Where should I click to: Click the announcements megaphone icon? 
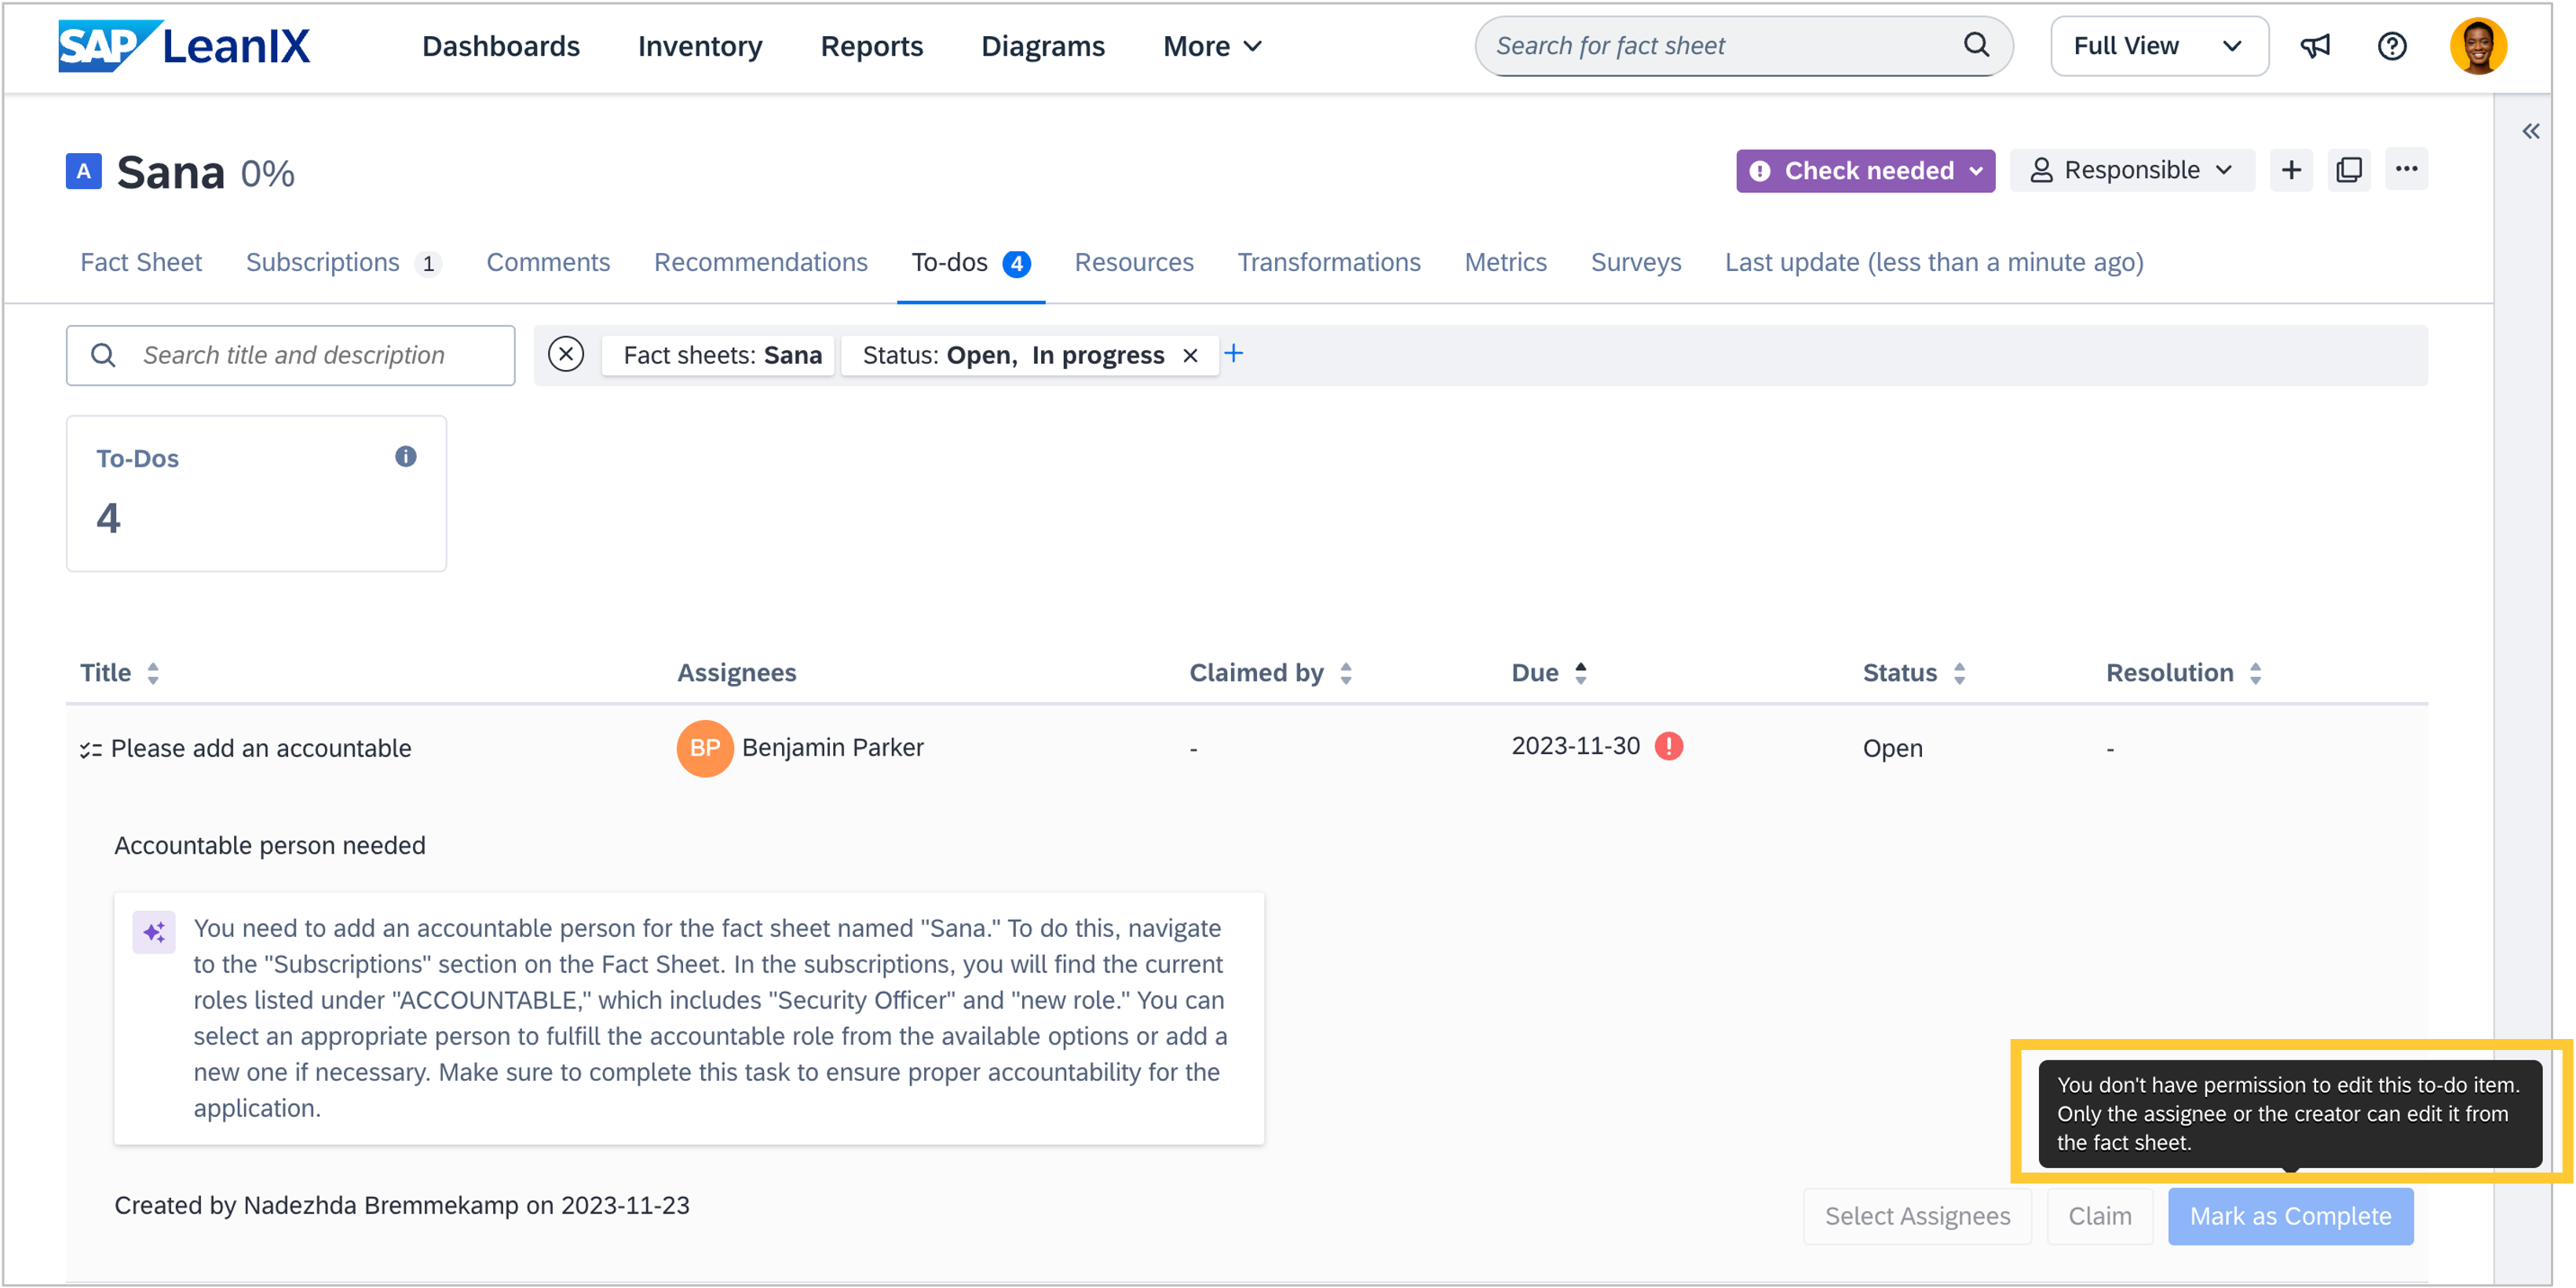(x=2315, y=46)
